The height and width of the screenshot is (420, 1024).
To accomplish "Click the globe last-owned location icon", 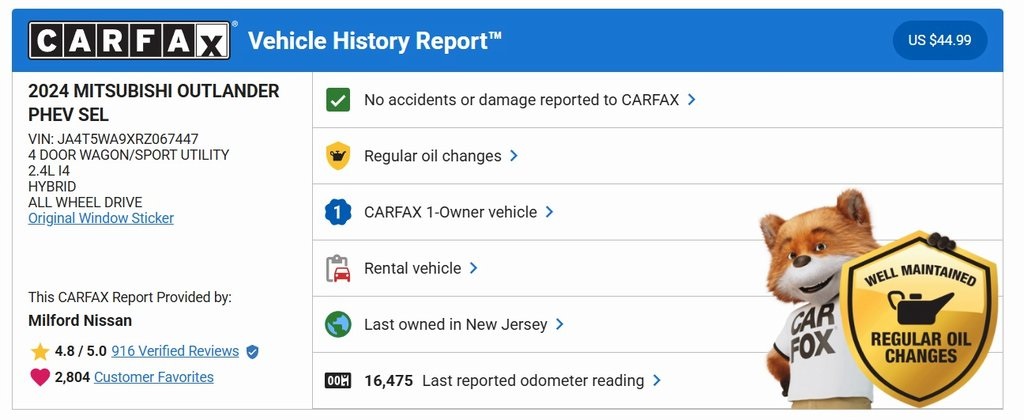I will pyautogui.click(x=338, y=324).
